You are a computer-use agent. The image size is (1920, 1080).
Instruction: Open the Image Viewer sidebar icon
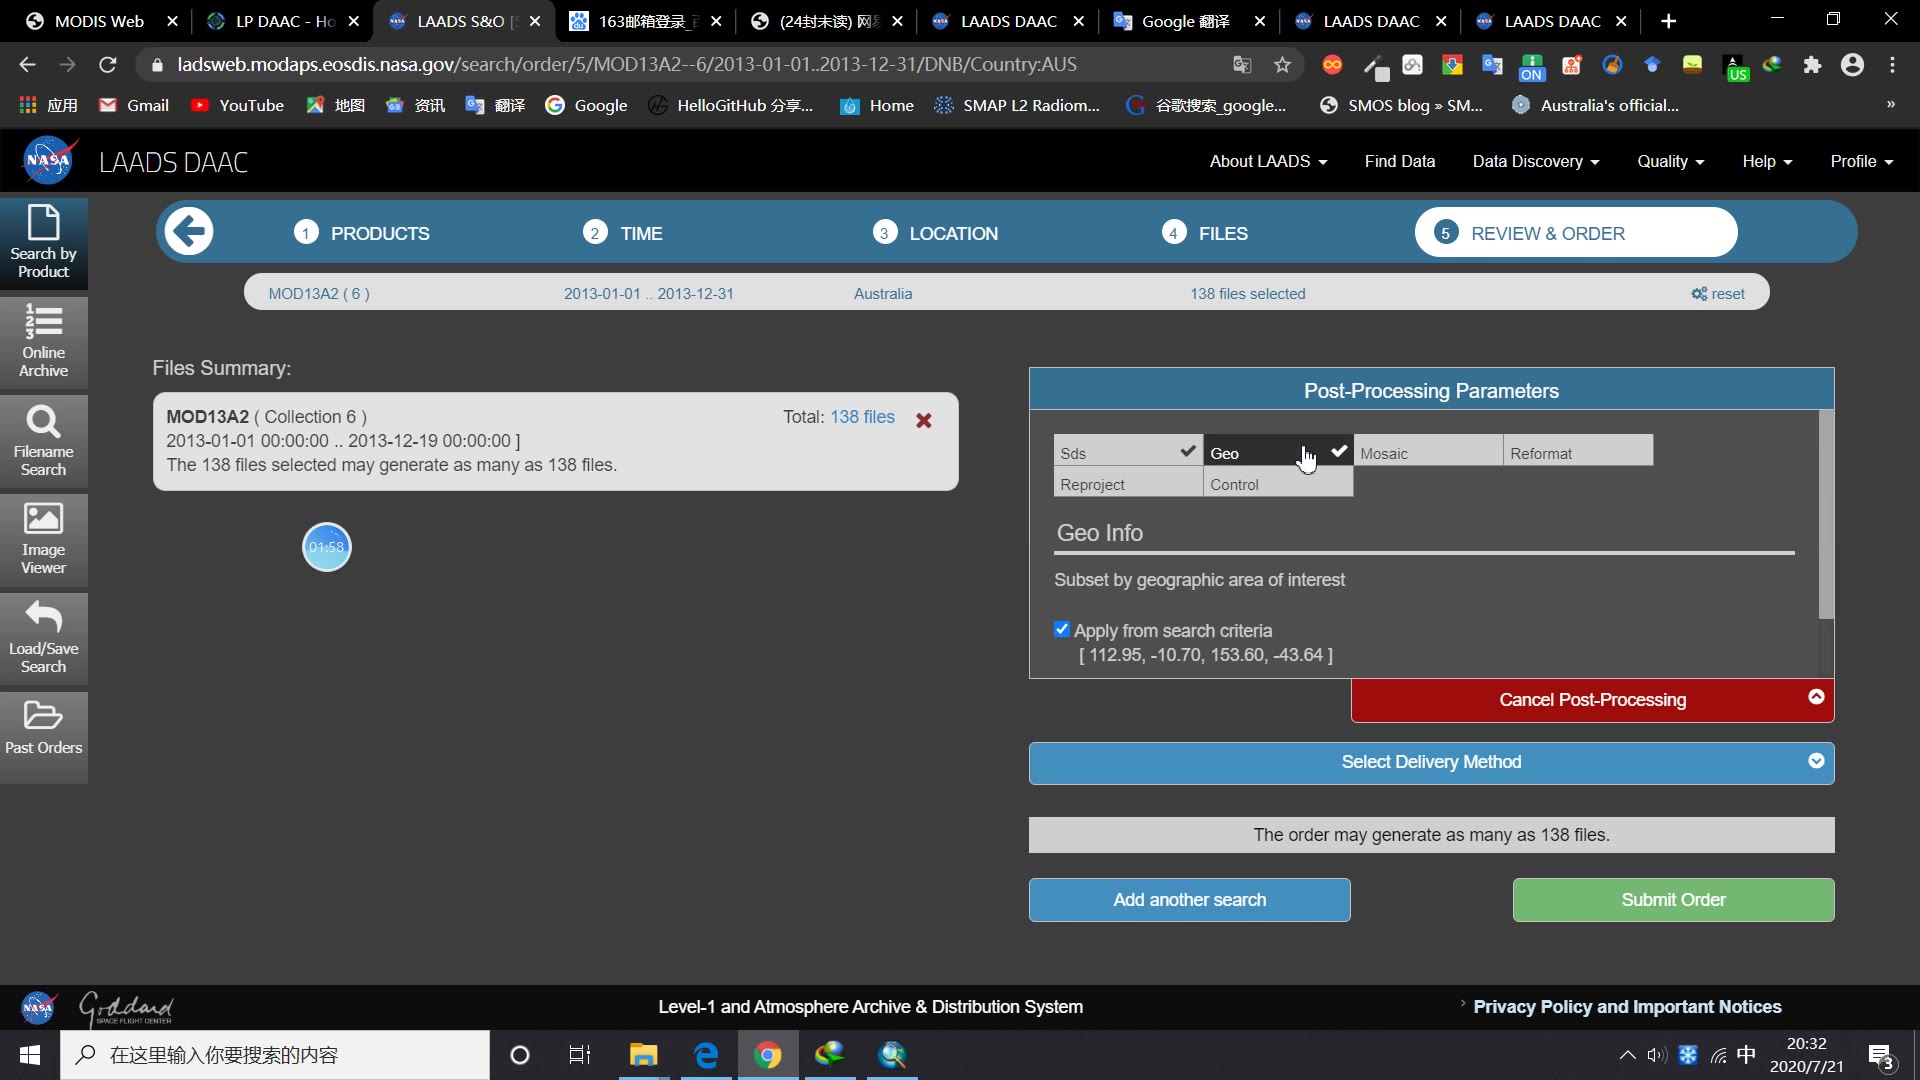point(43,540)
